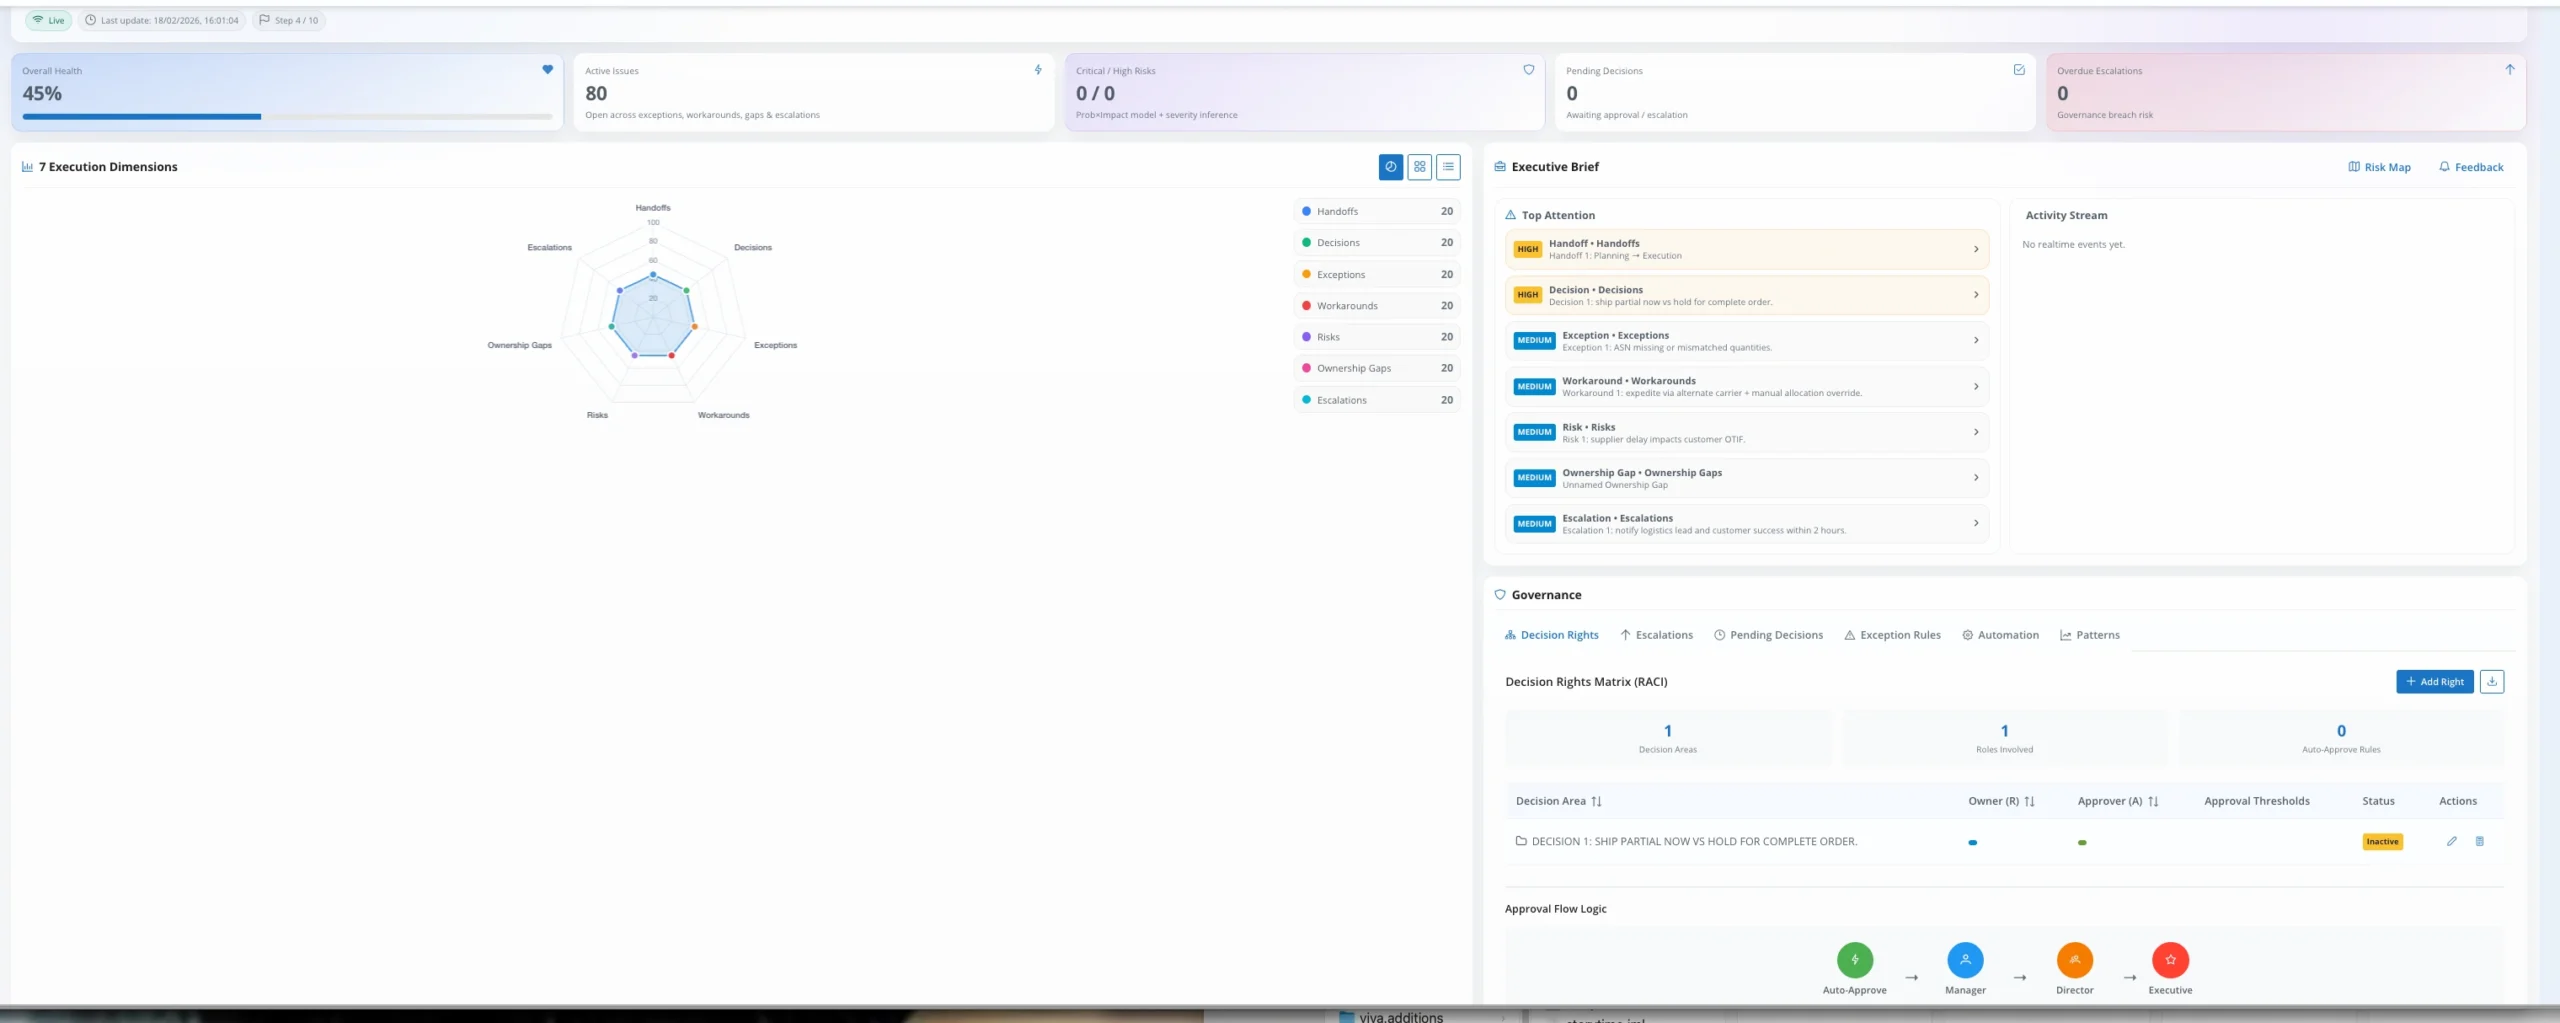2560x1023 pixels.
Task: Click the Add Right button
Action: coord(2434,681)
